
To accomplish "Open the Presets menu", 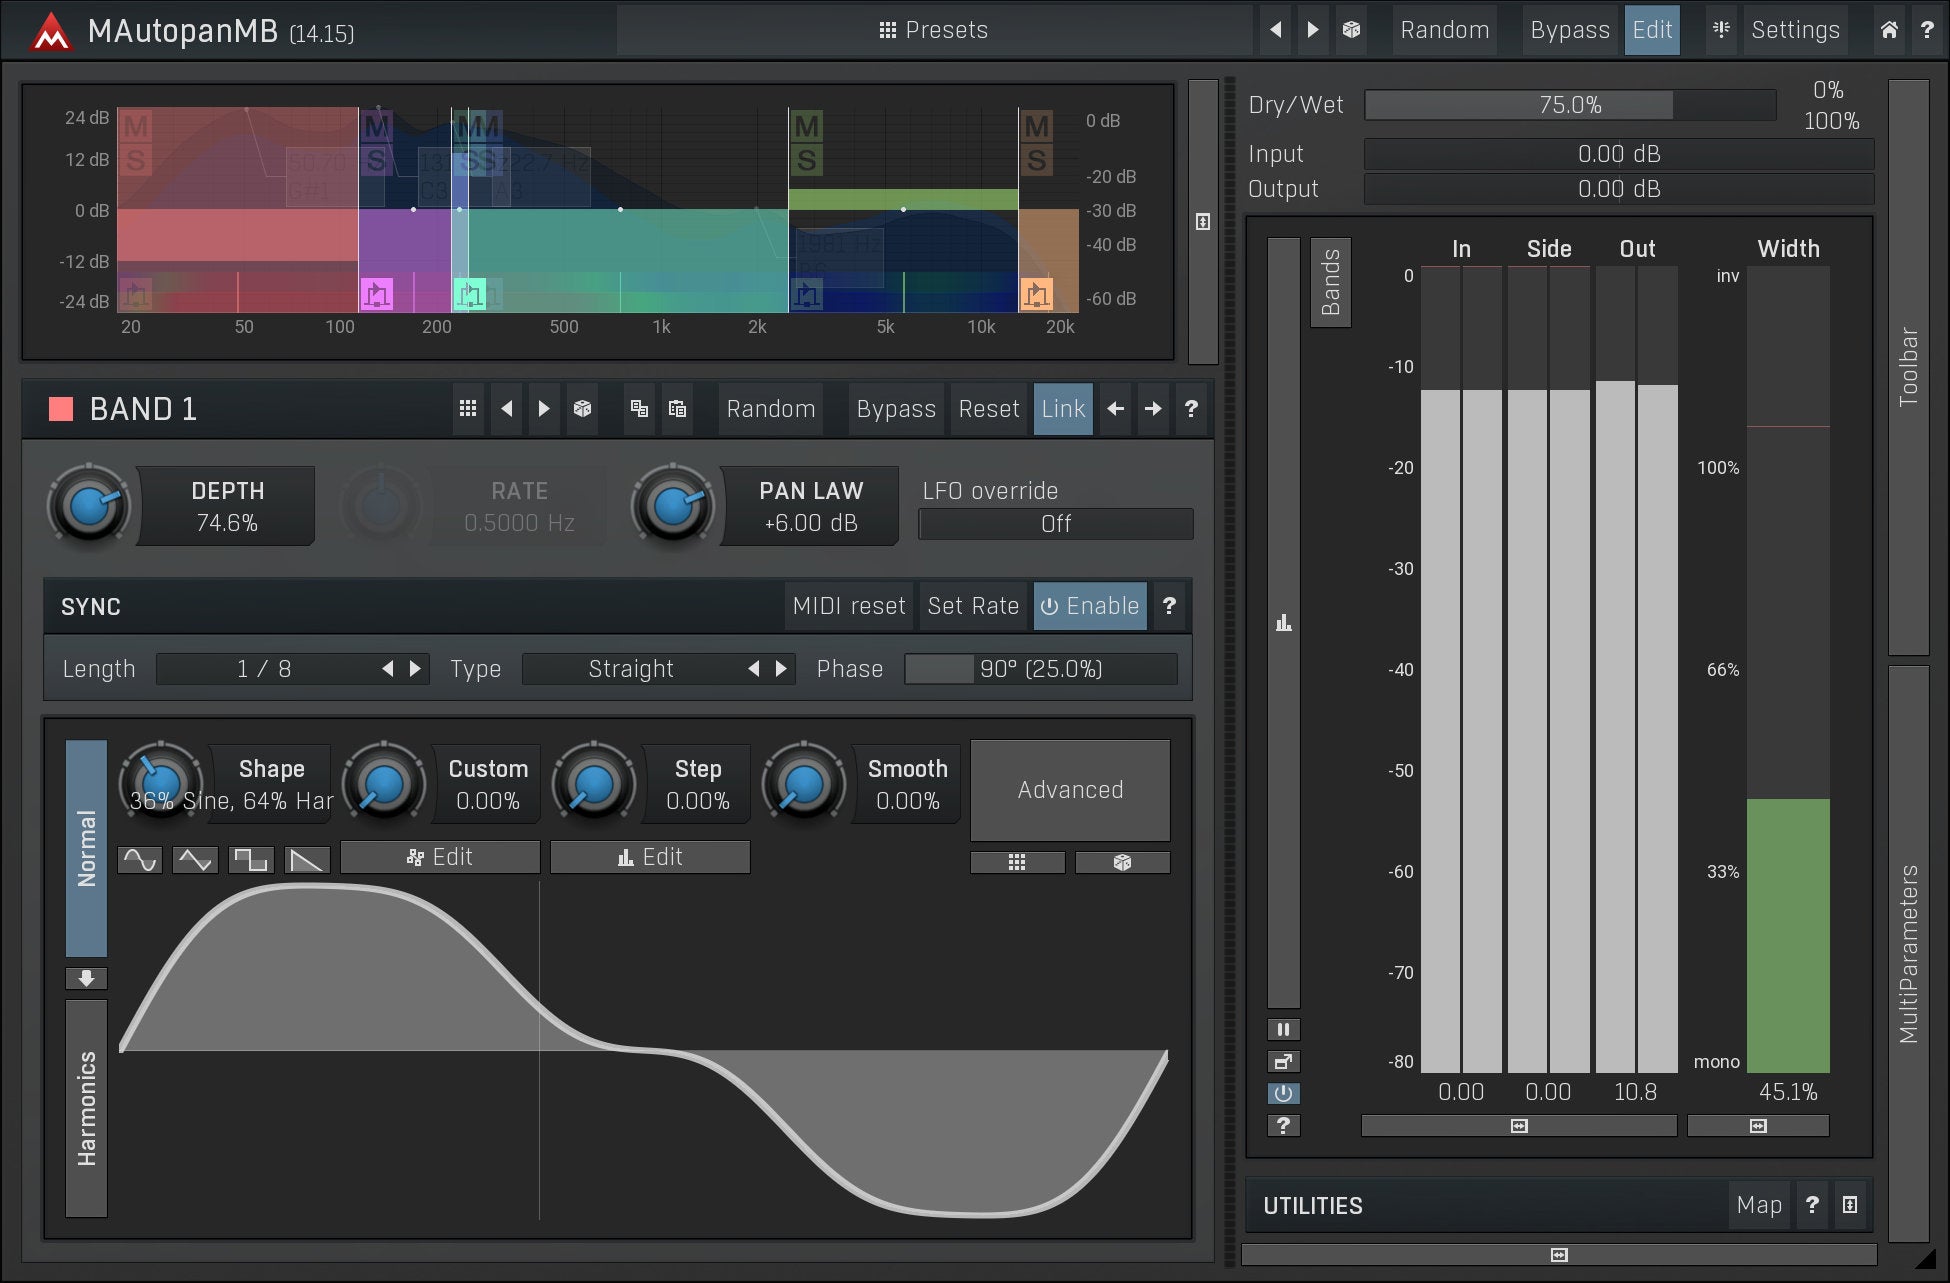I will coord(933,30).
